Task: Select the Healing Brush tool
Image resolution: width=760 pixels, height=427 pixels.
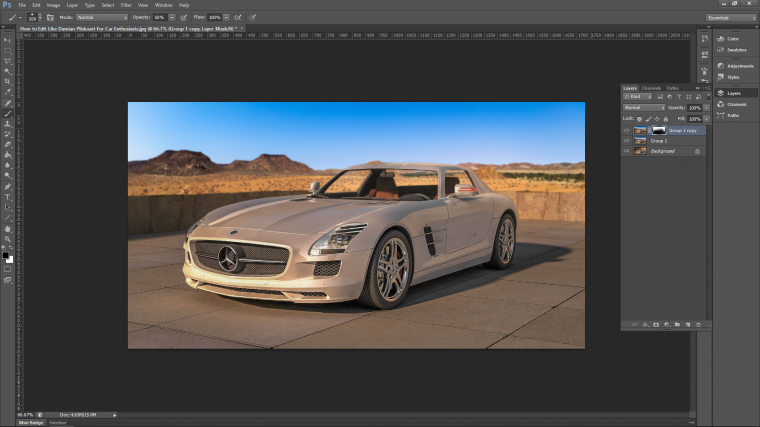Action: pyautogui.click(x=7, y=103)
